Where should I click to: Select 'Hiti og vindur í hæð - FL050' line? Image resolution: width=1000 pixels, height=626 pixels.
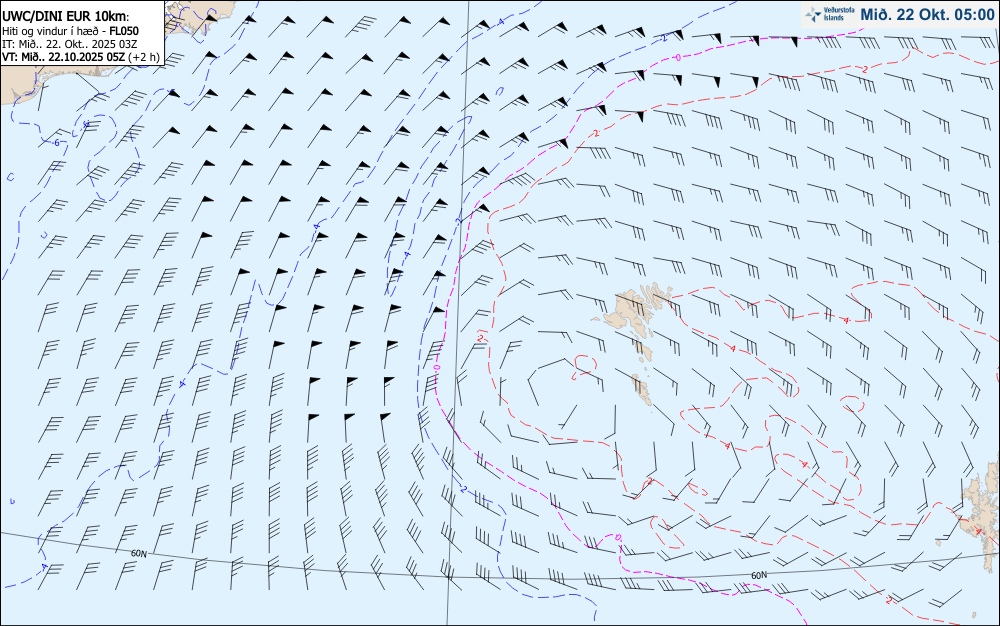pos(70,31)
